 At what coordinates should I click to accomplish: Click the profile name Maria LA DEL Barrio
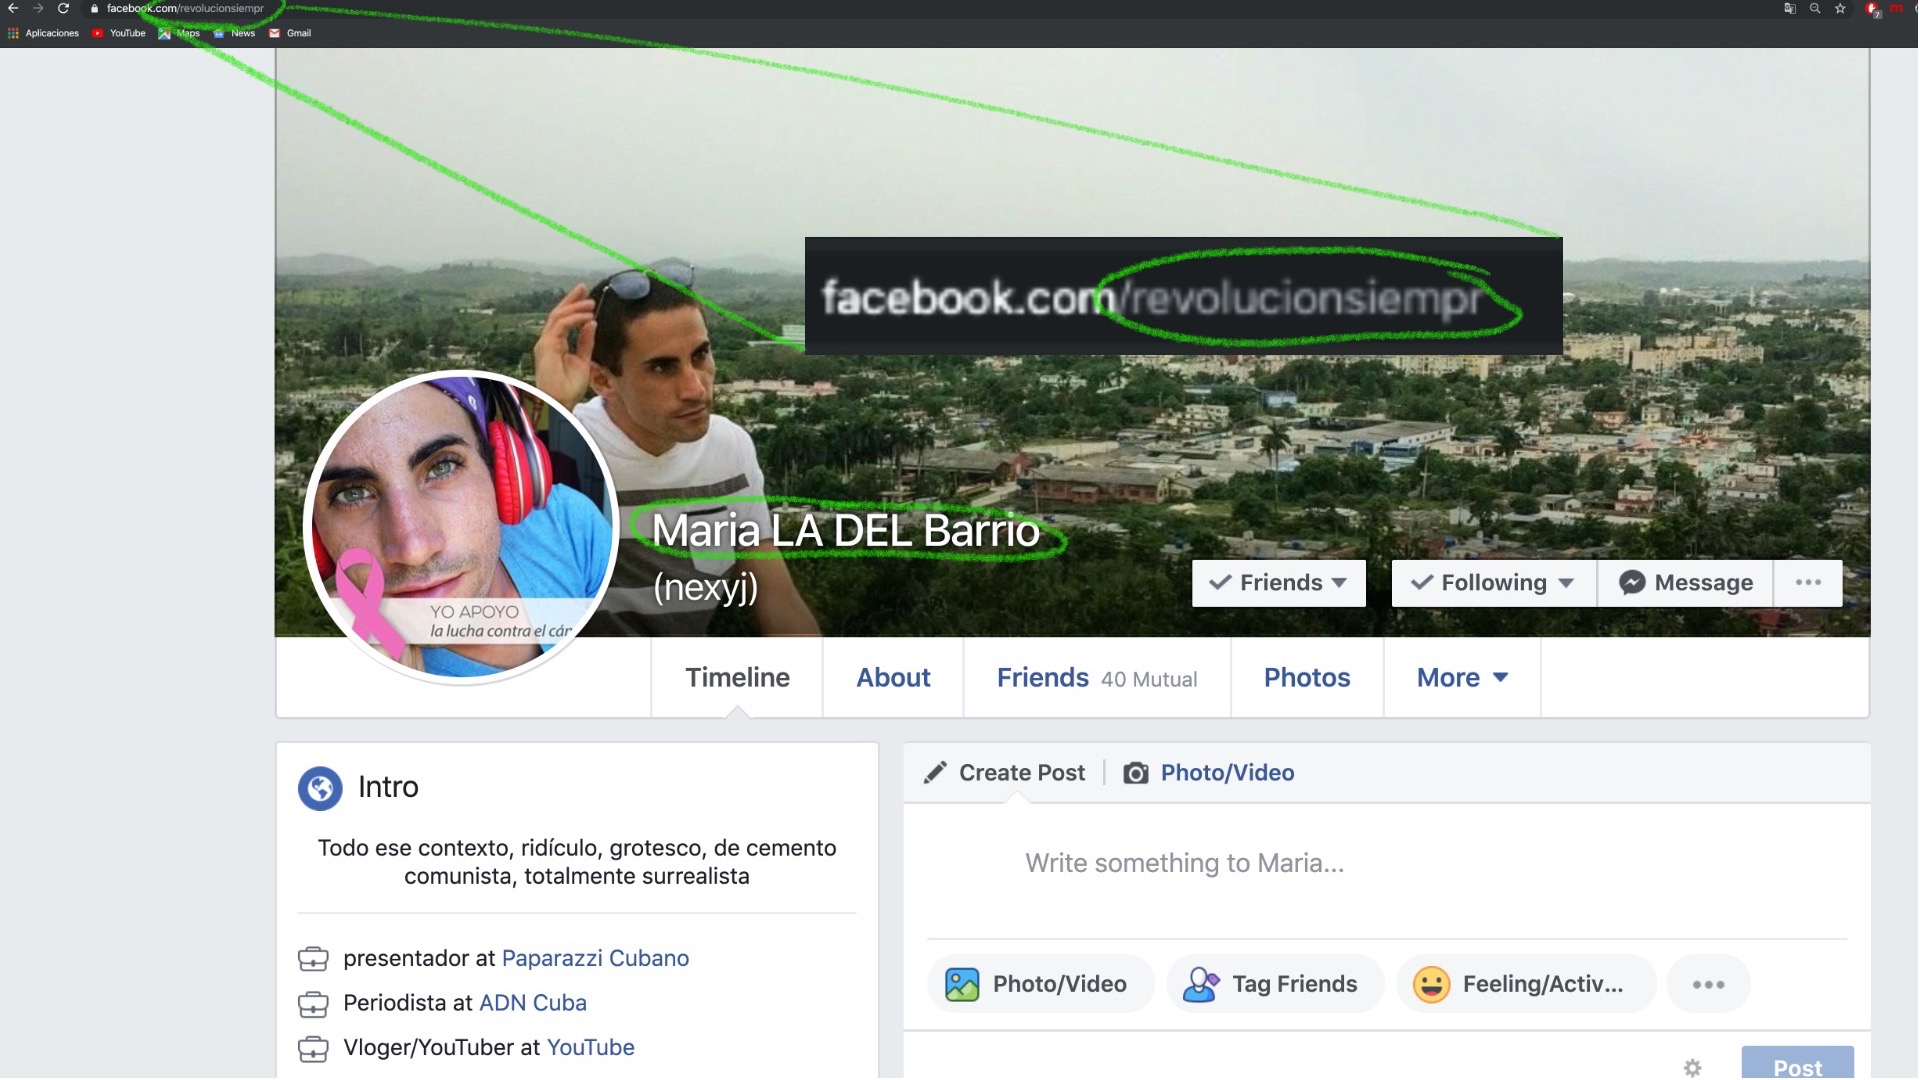tap(846, 531)
